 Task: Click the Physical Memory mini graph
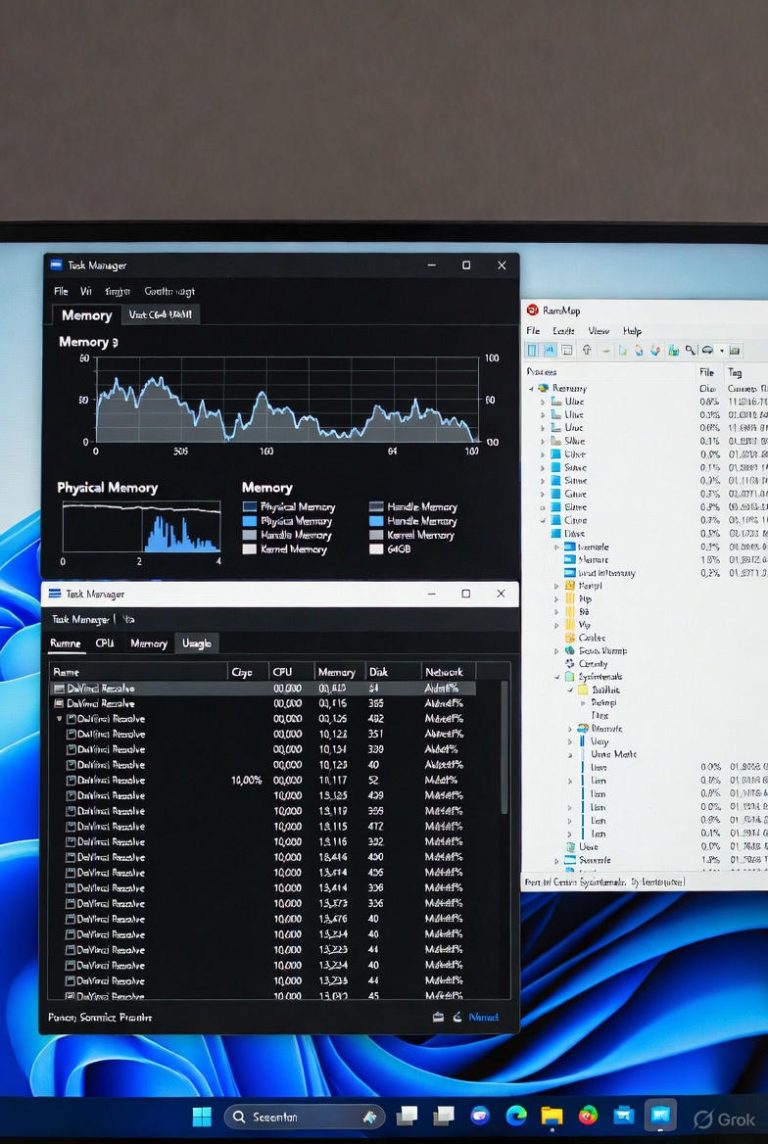coord(141,527)
